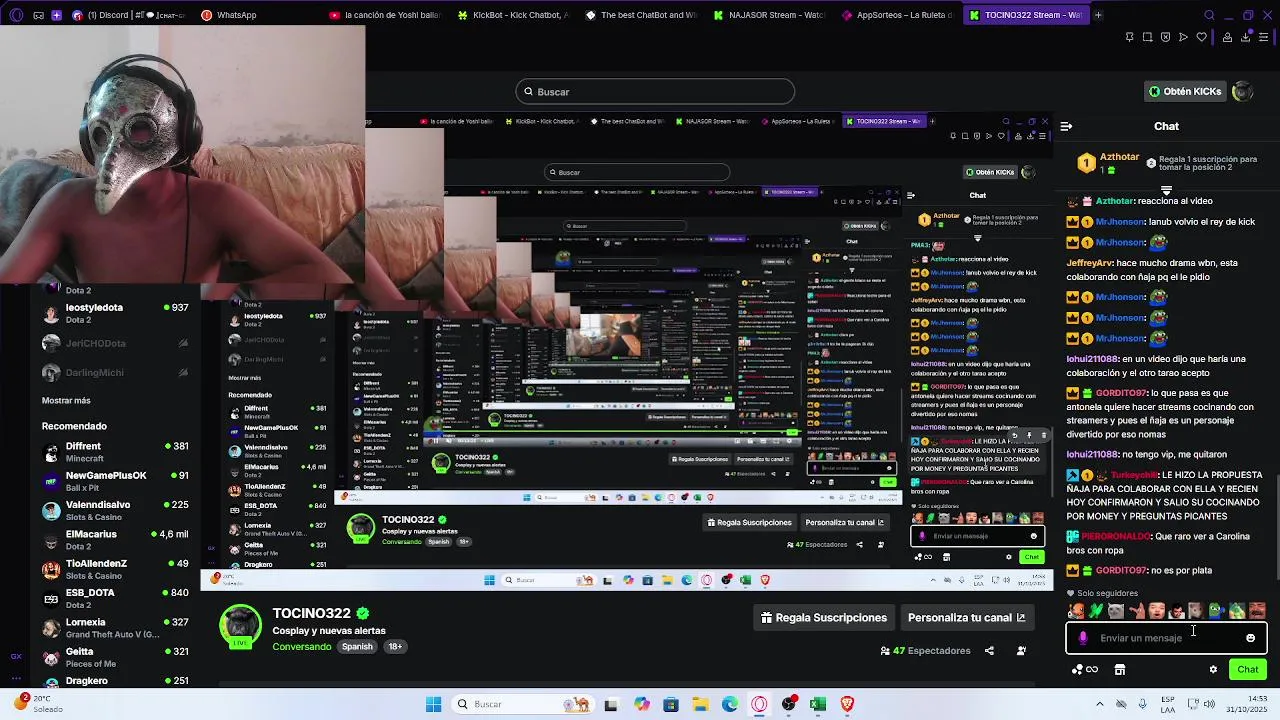
Task: Click the TOCINO322 channel avatar
Action: [240, 627]
